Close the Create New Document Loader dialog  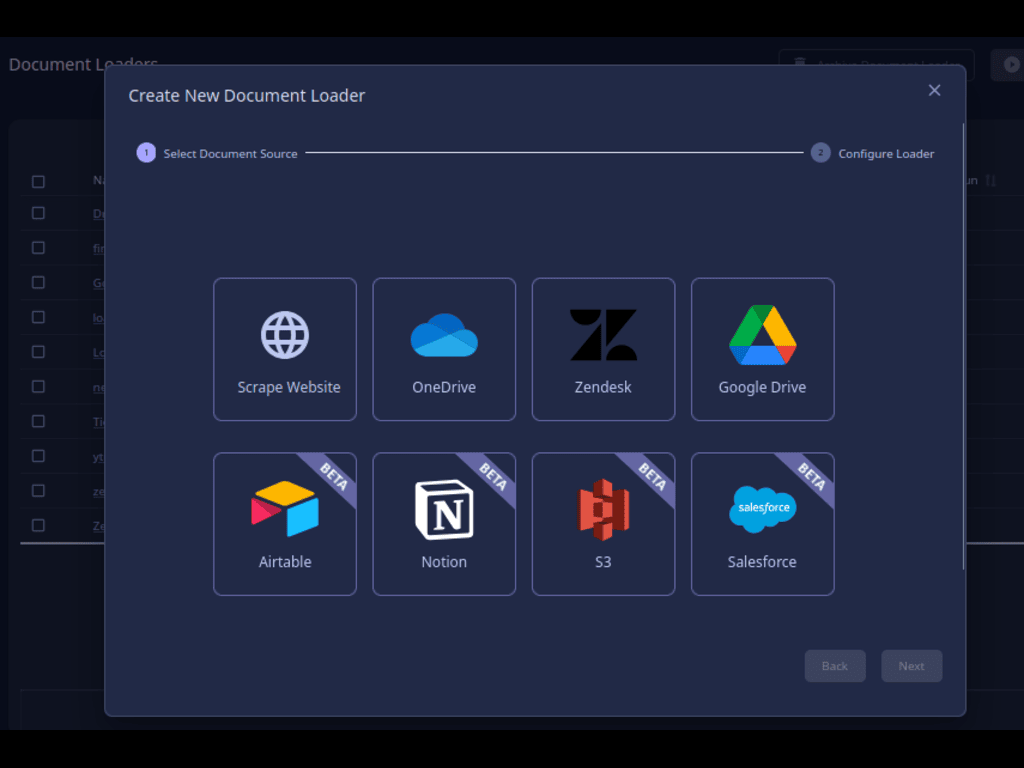click(934, 91)
